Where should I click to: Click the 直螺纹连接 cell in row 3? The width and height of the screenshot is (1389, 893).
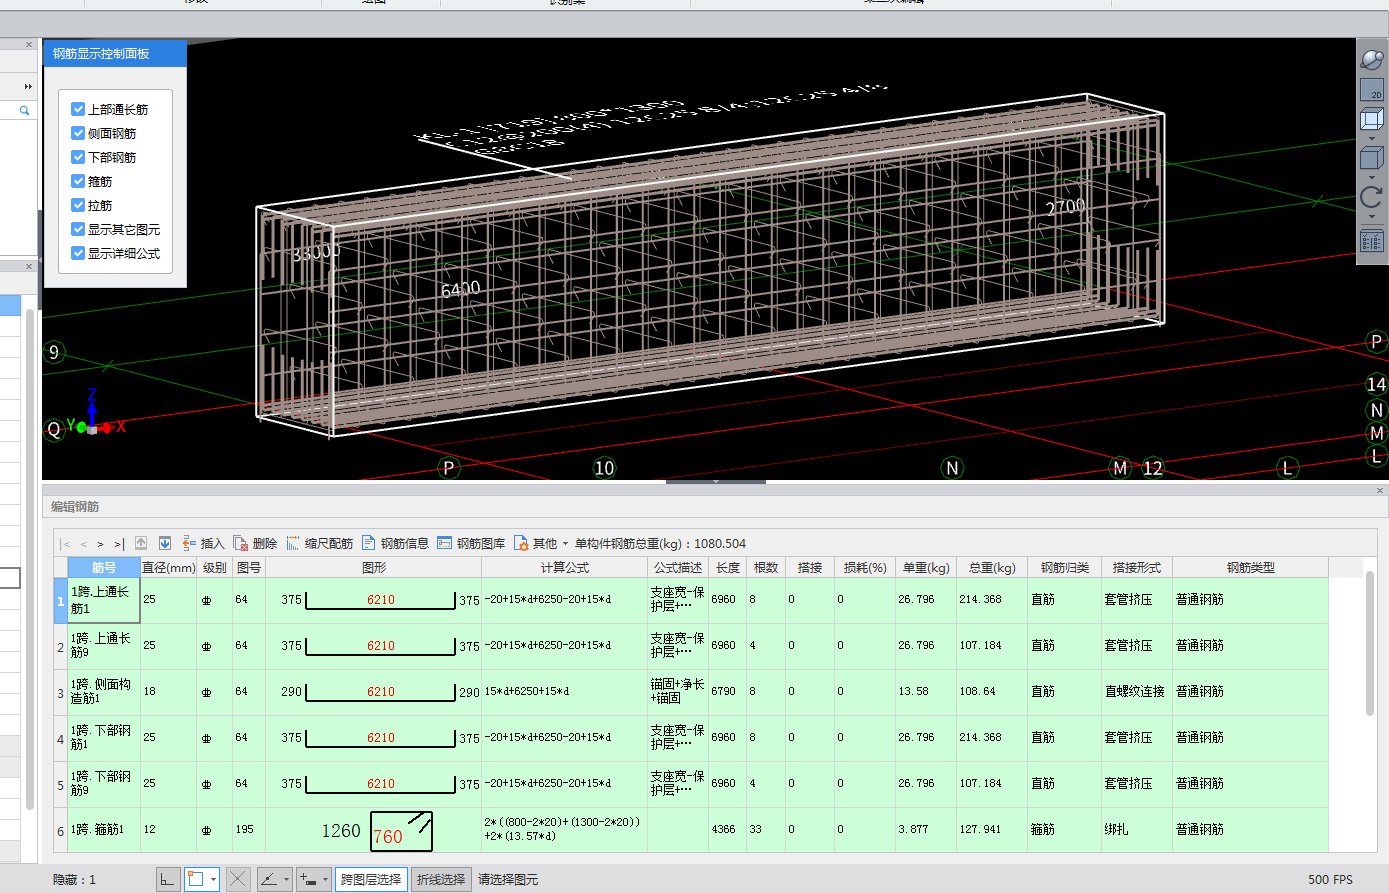point(1135,692)
